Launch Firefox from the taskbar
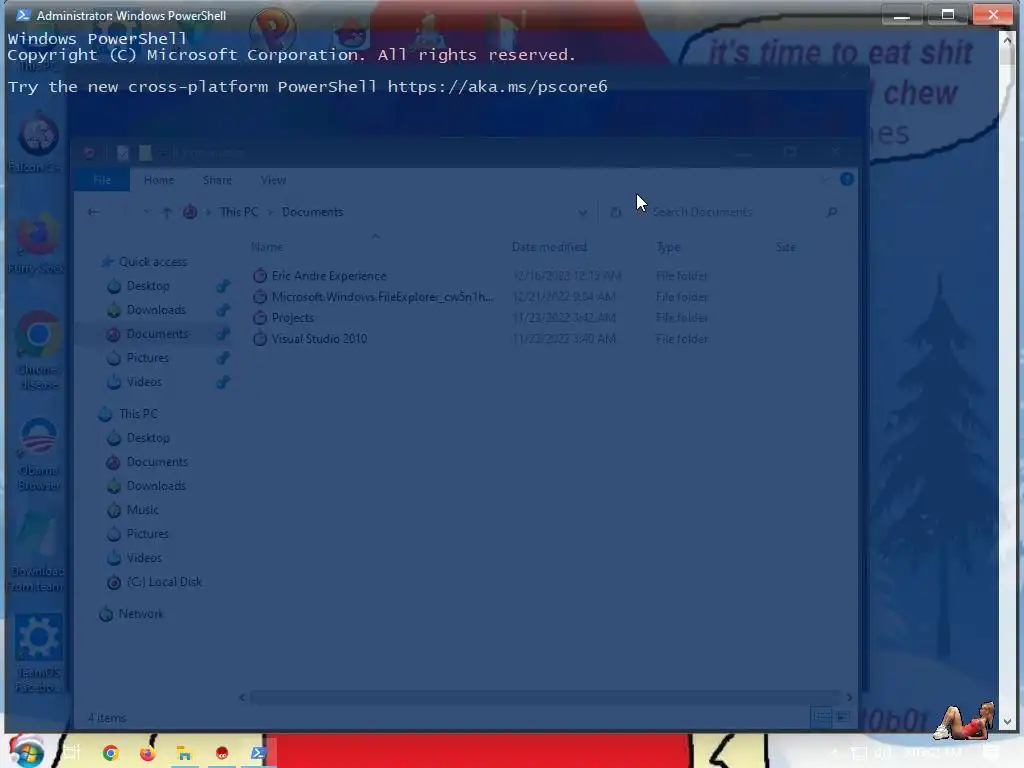Screen dimensions: 1024x768 coord(148,753)
